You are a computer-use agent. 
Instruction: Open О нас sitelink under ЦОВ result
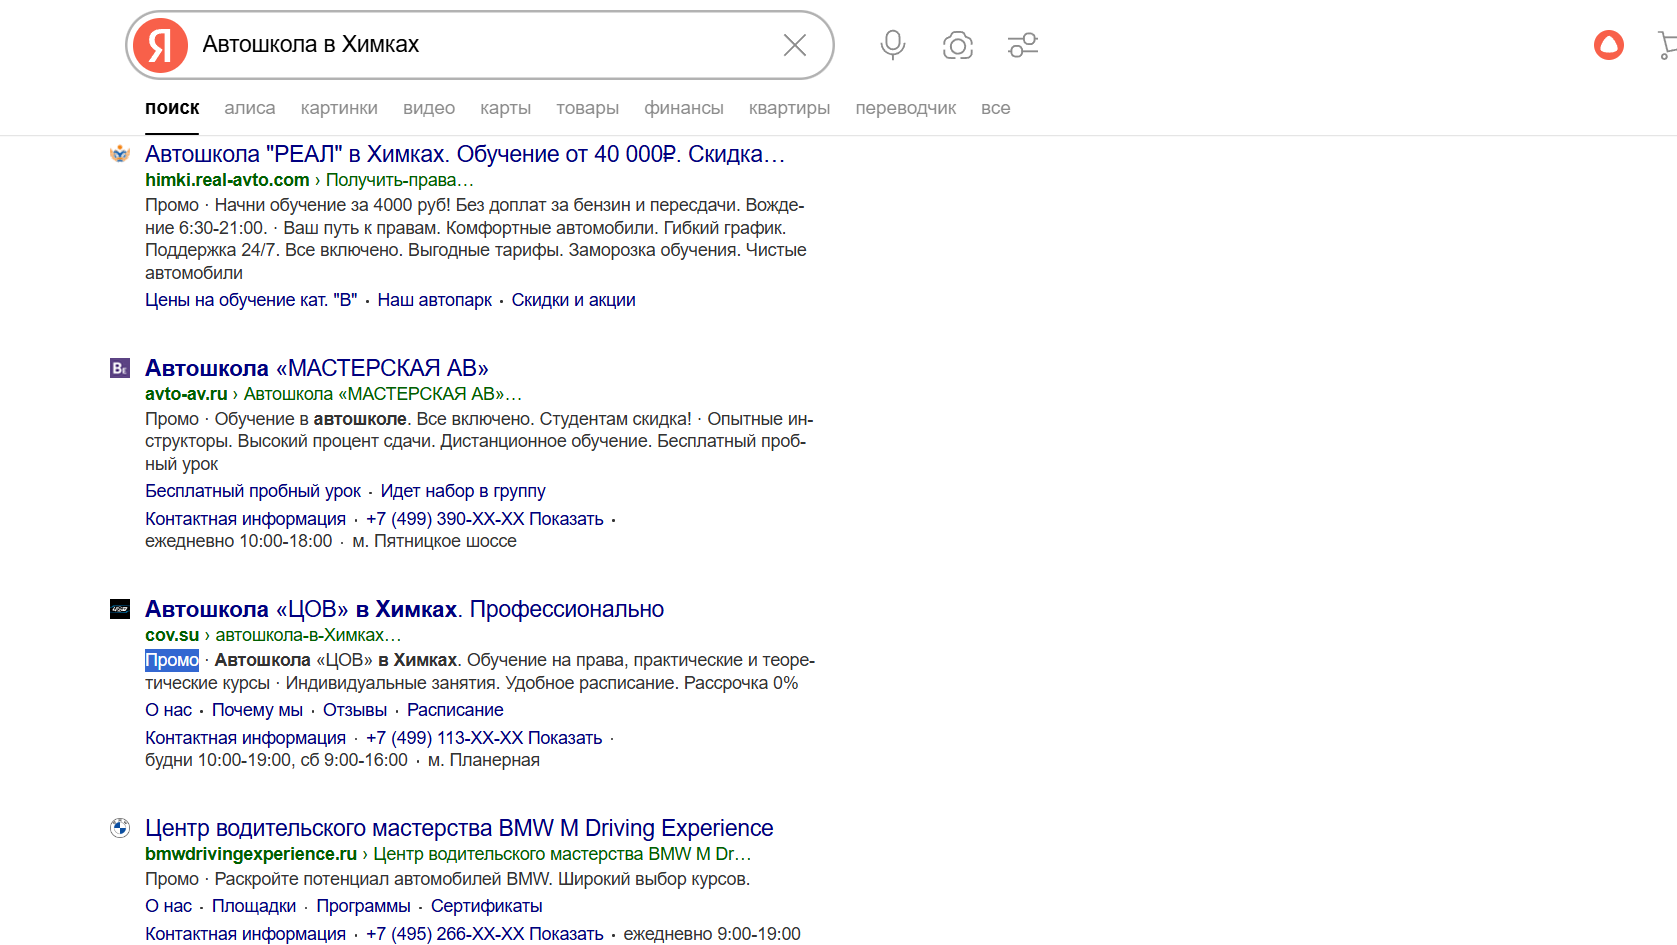(x=168, y=710)
